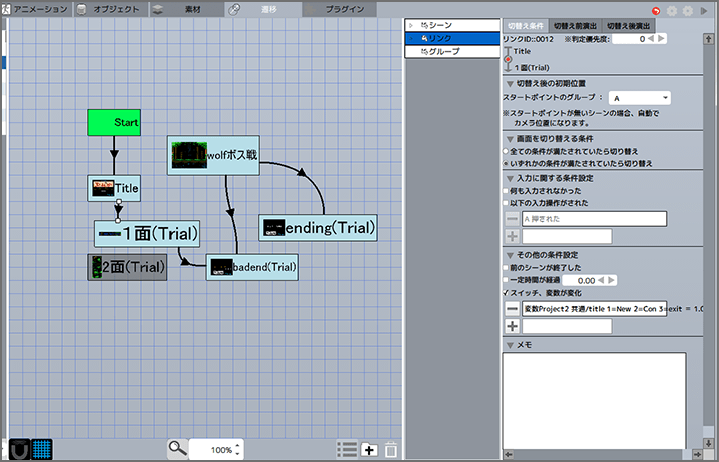Viewport: 719px width, 462px height.
Task: Check the 何も入力されなかった checkbox
Action: pyautogui.click(x=506, y=191)
